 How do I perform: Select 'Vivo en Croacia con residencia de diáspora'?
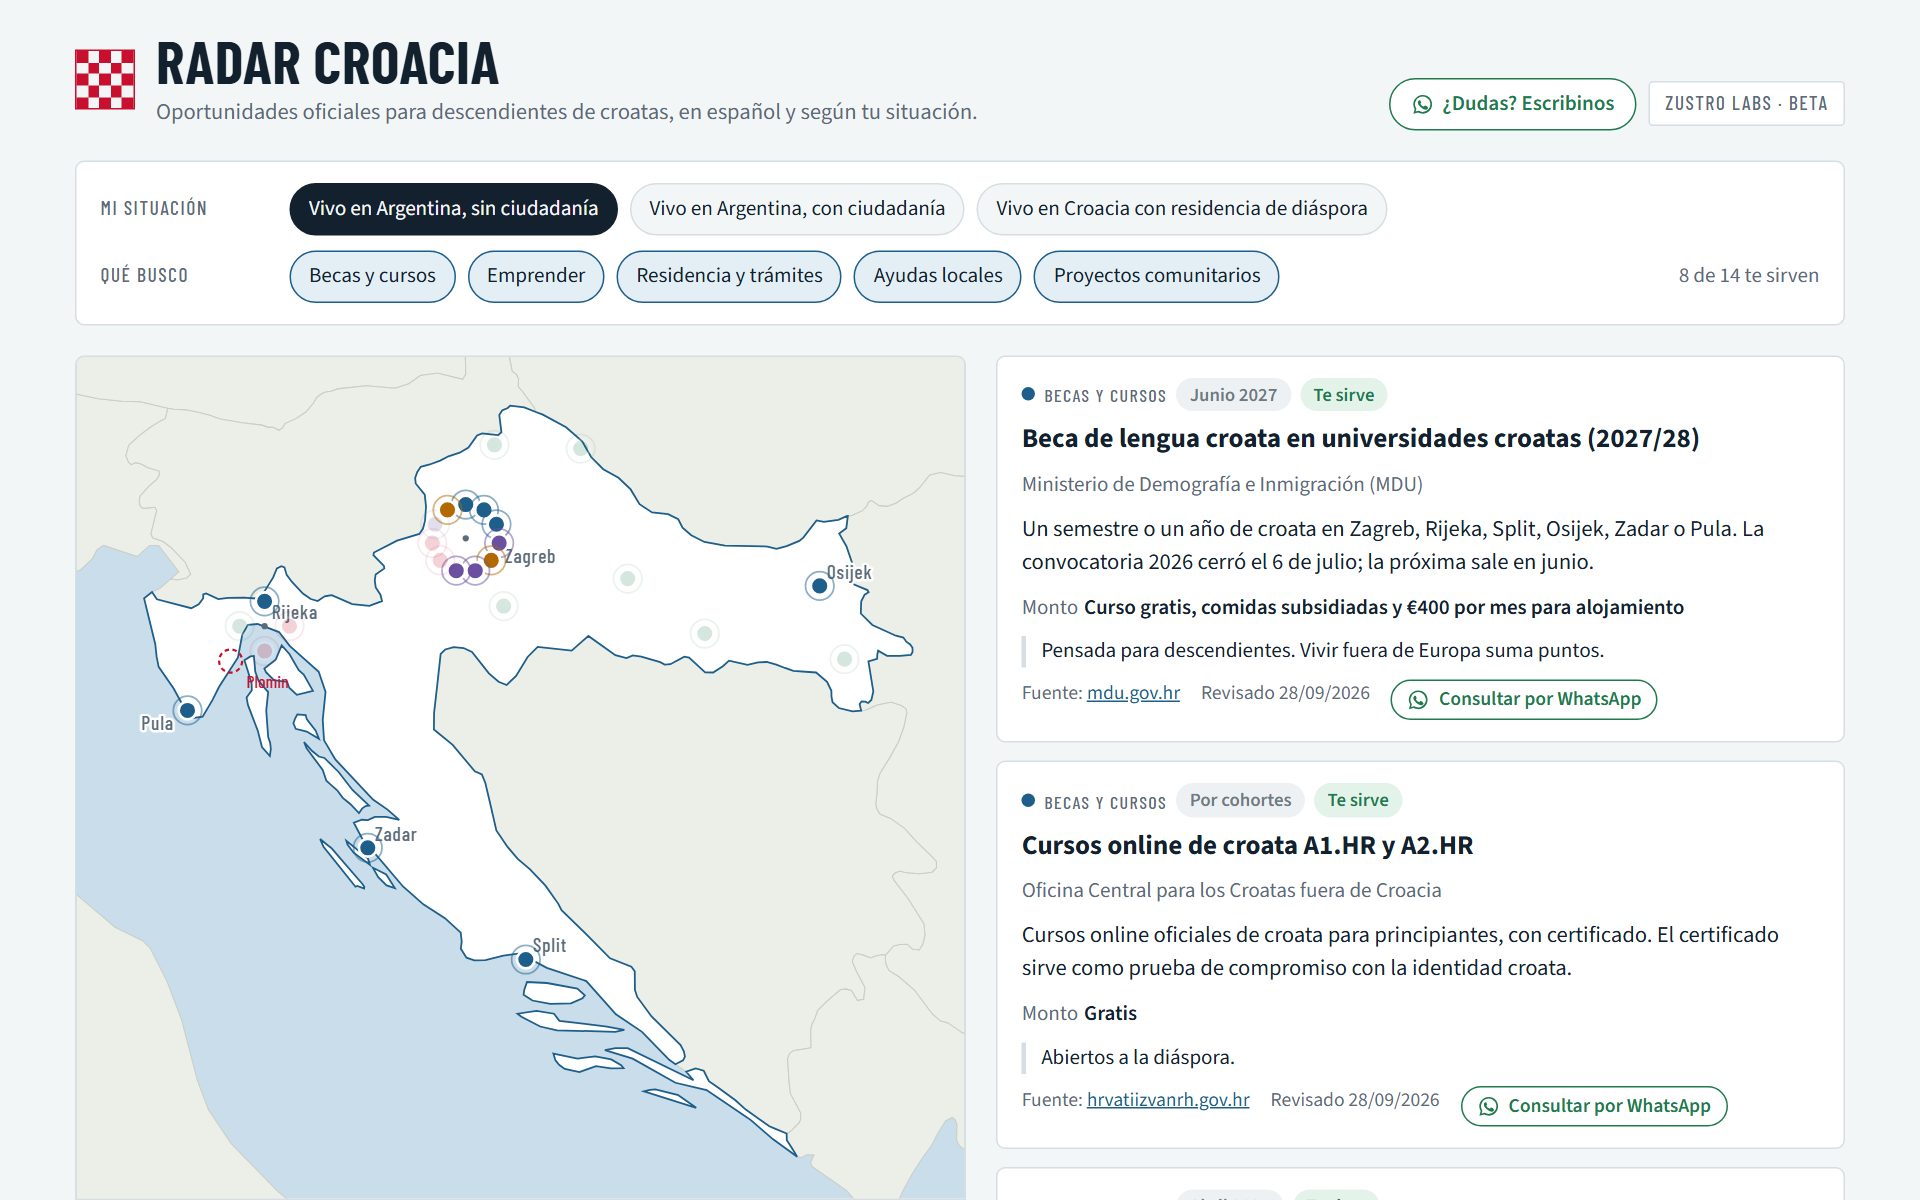pos(1181,209)
